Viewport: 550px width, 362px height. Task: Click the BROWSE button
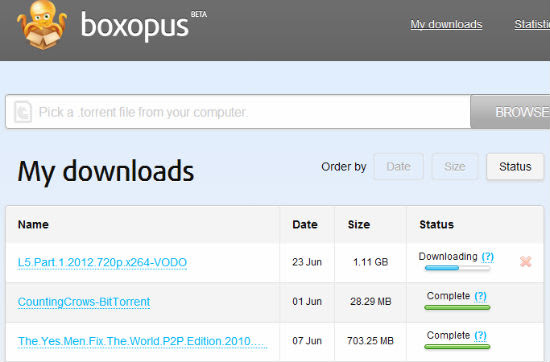510,112
